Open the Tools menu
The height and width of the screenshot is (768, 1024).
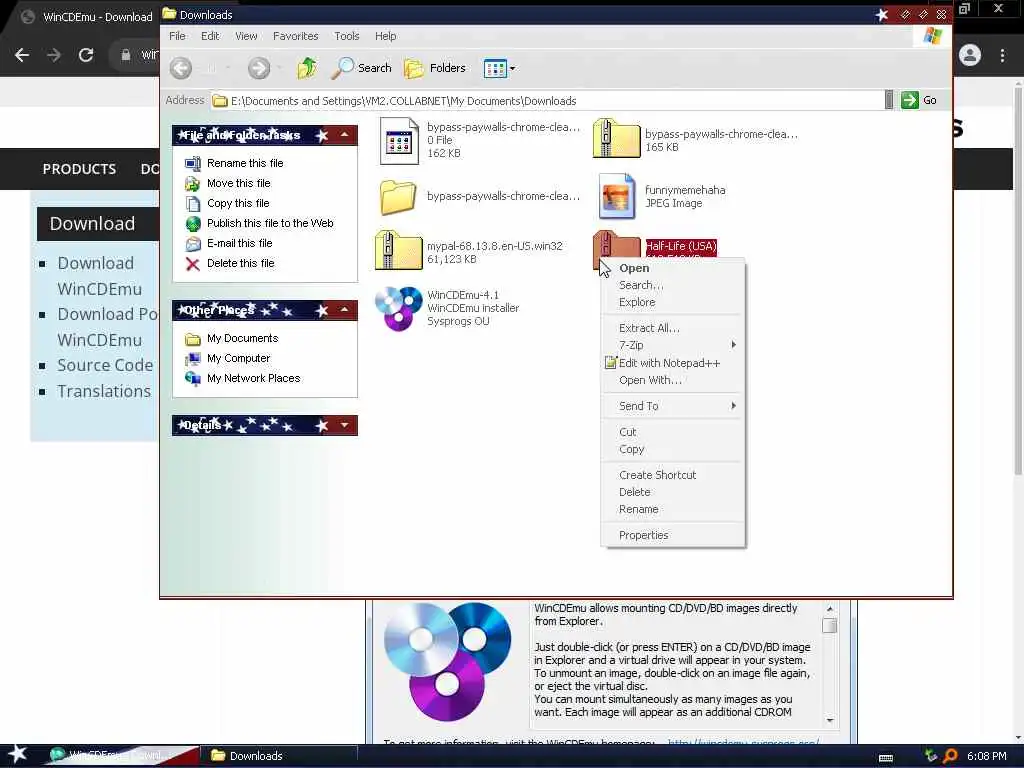[x=347, y=36]
